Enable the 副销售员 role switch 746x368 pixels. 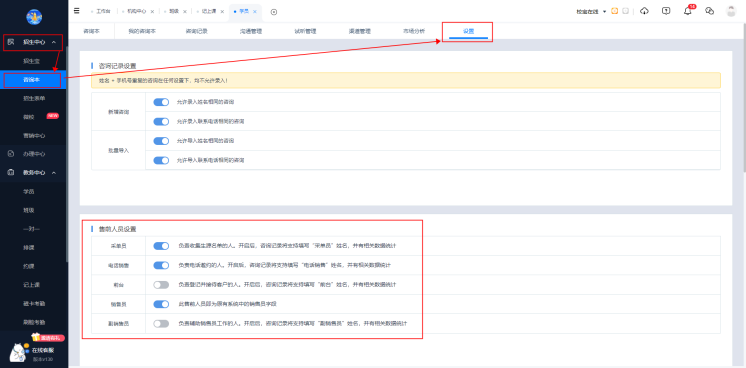[161, 324]
